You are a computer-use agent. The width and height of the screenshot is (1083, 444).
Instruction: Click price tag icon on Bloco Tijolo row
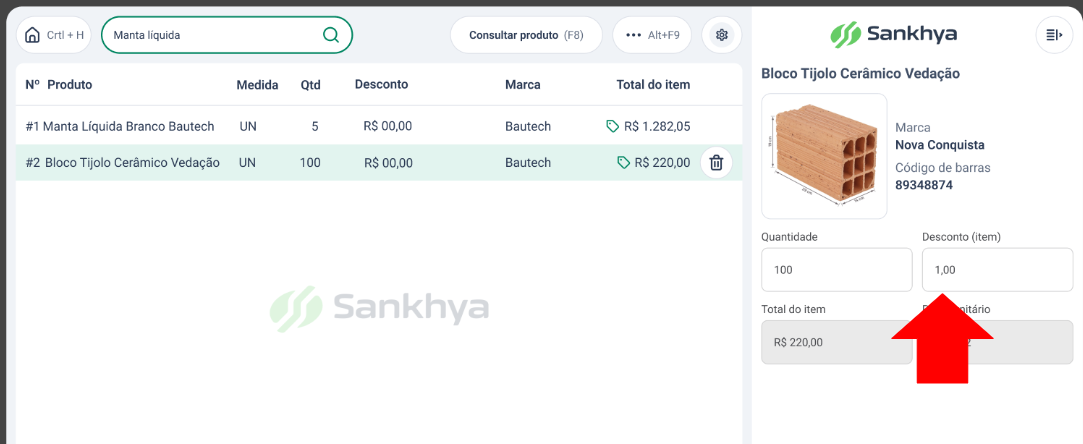(623, 163)
